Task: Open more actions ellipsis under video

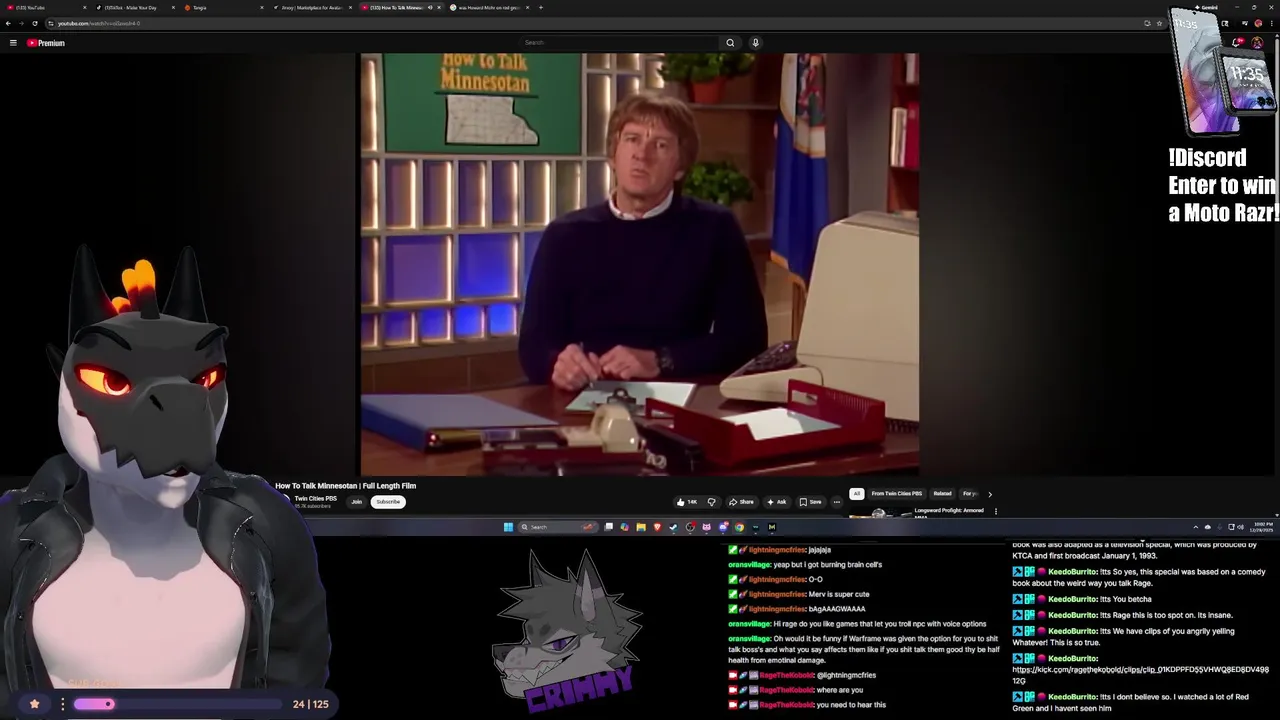Action: [837, 502]
